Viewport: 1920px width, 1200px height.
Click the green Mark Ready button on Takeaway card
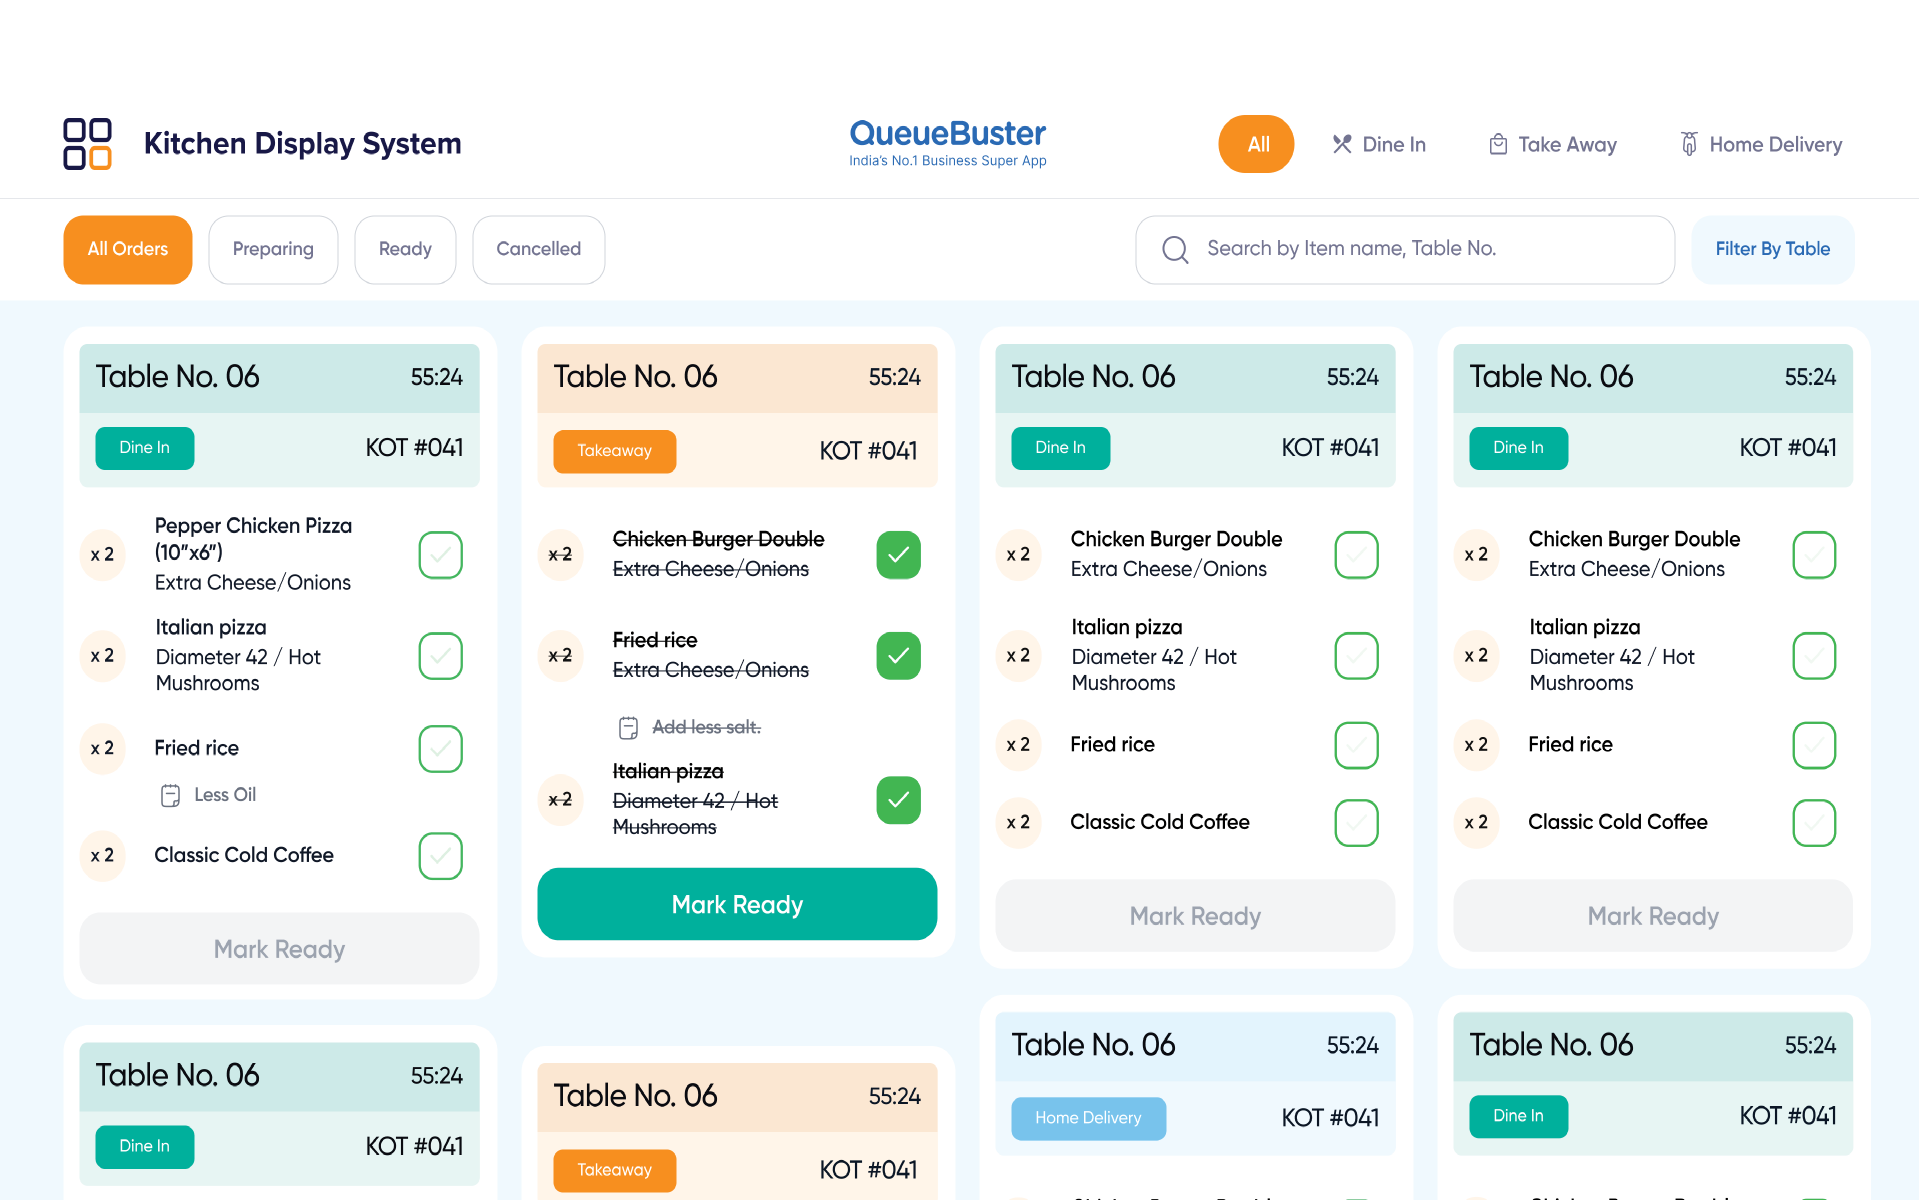pyautogui.click(x=737, y=904)
